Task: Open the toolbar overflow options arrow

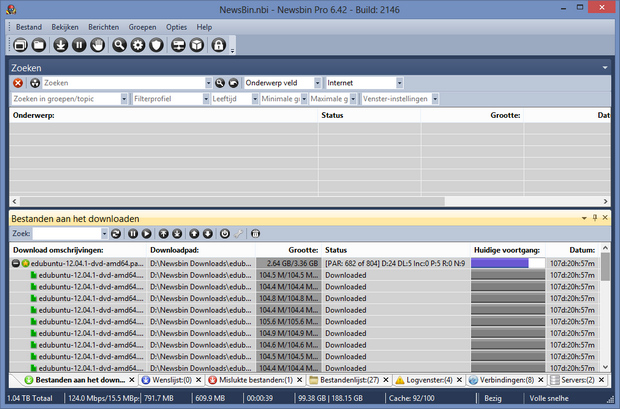Action: 232,51
